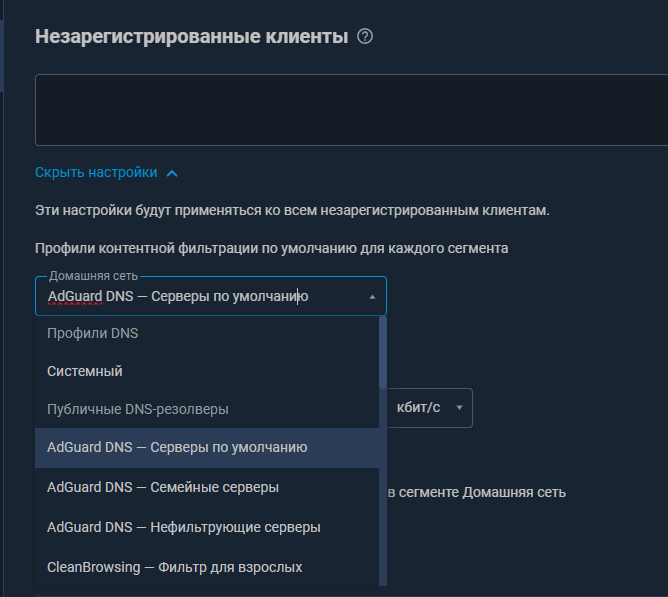Viewport: 668px width, 597px height.
Task: Choose CleanBrowsing — Фильтр для взрослых option
Action: click(207, 568)
